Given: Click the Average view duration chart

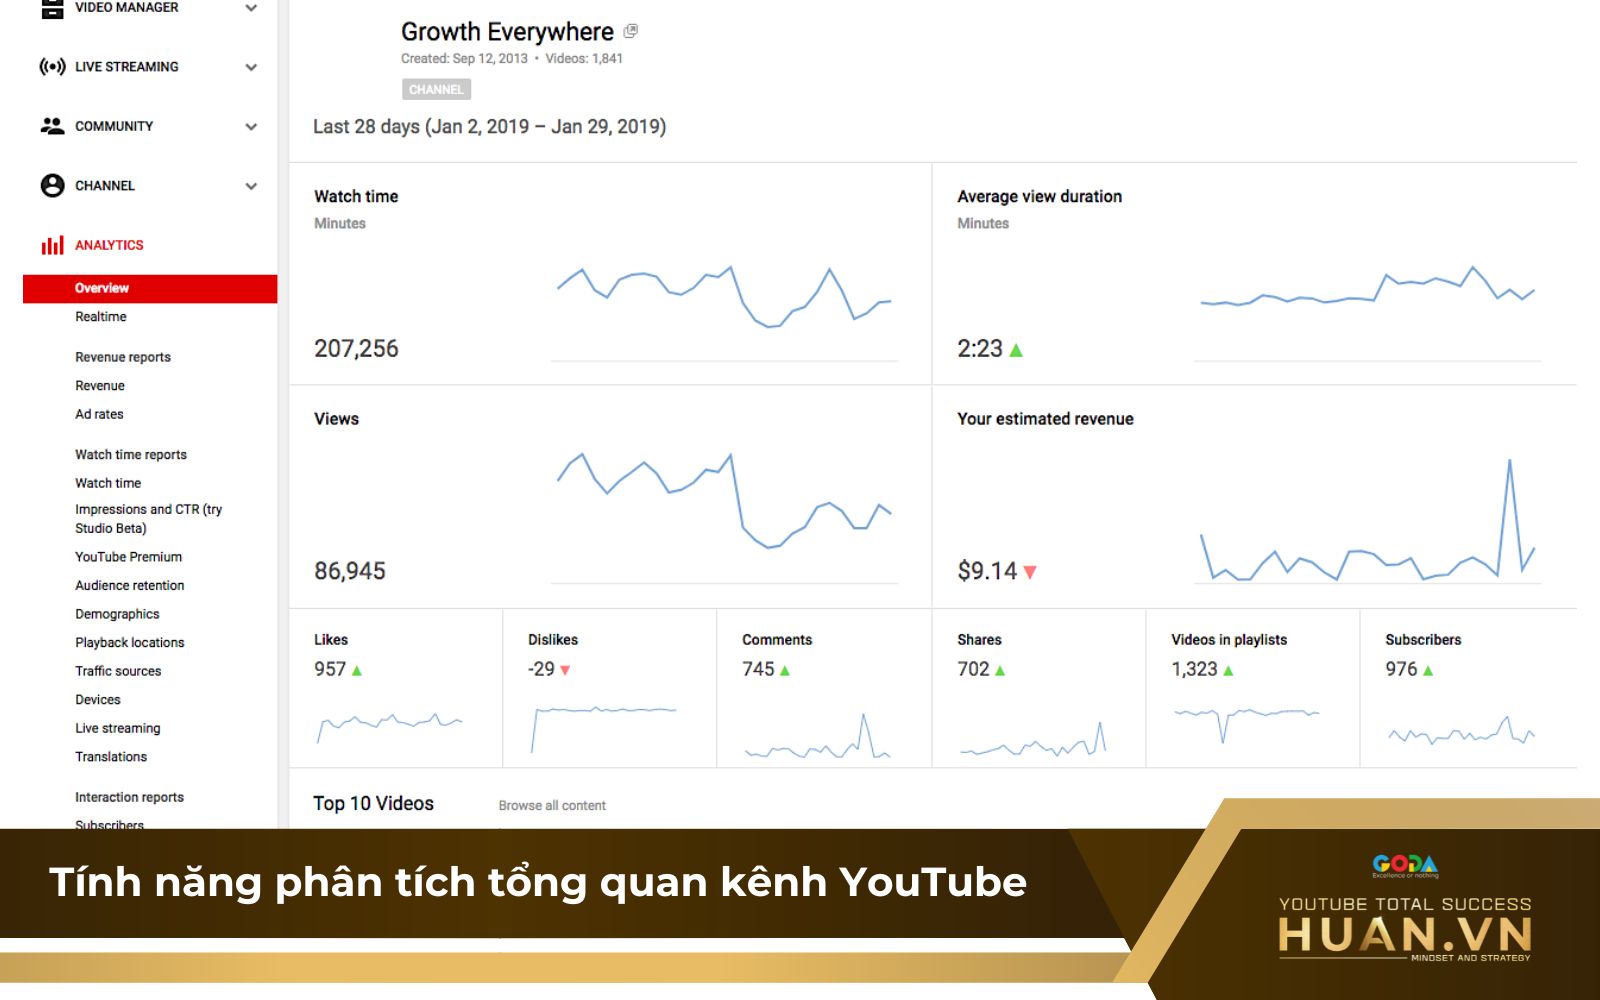Looking at the screenshot, I should pyautogui.click(x=1367, y=287).
